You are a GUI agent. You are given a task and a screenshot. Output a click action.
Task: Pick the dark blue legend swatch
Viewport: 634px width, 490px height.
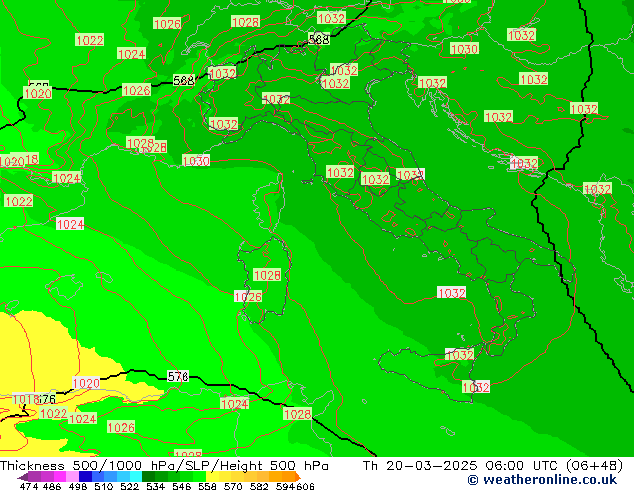point(85,477)
